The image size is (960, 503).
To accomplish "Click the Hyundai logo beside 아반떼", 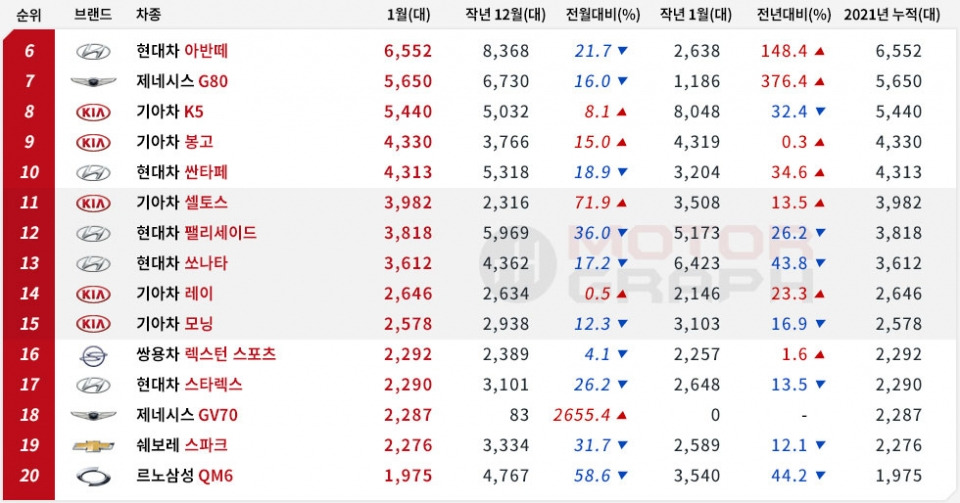I will [93, 51].
